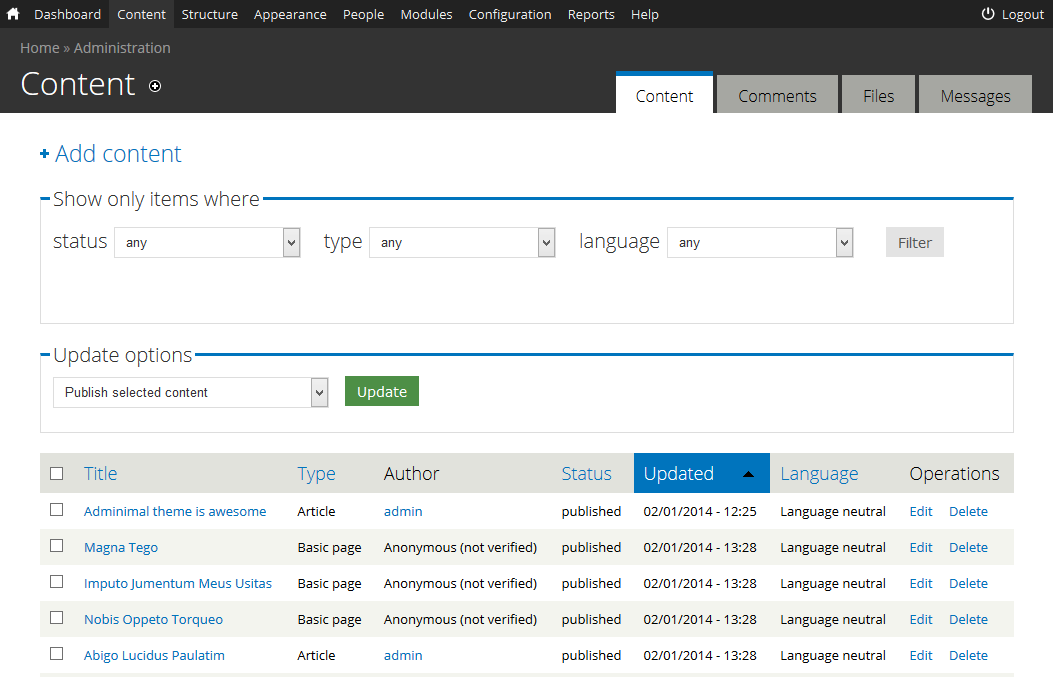1053x678 pixels.
Task: Open the People menu item
Action: coord(363,14)
